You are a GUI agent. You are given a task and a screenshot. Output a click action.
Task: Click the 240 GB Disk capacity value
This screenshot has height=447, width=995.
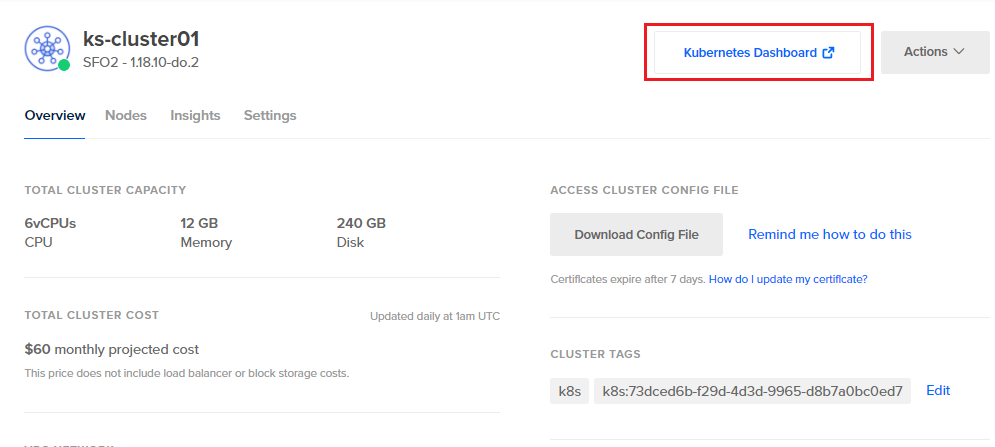pyautogui.click(x=361, y=224)
